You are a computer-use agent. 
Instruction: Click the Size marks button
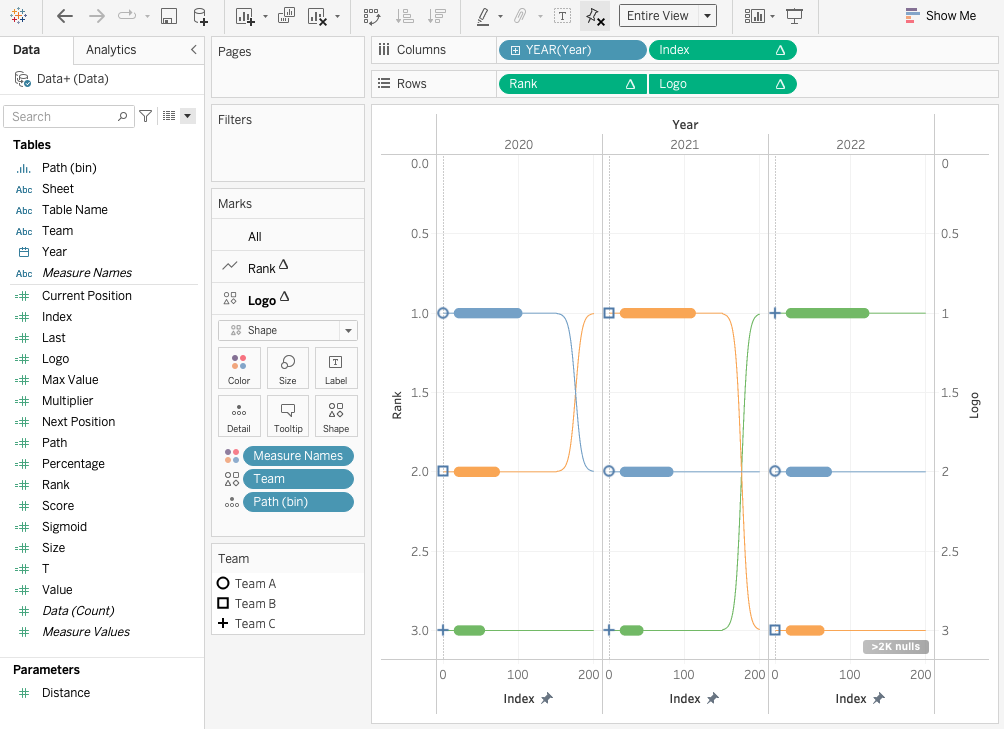pos(287,368)
